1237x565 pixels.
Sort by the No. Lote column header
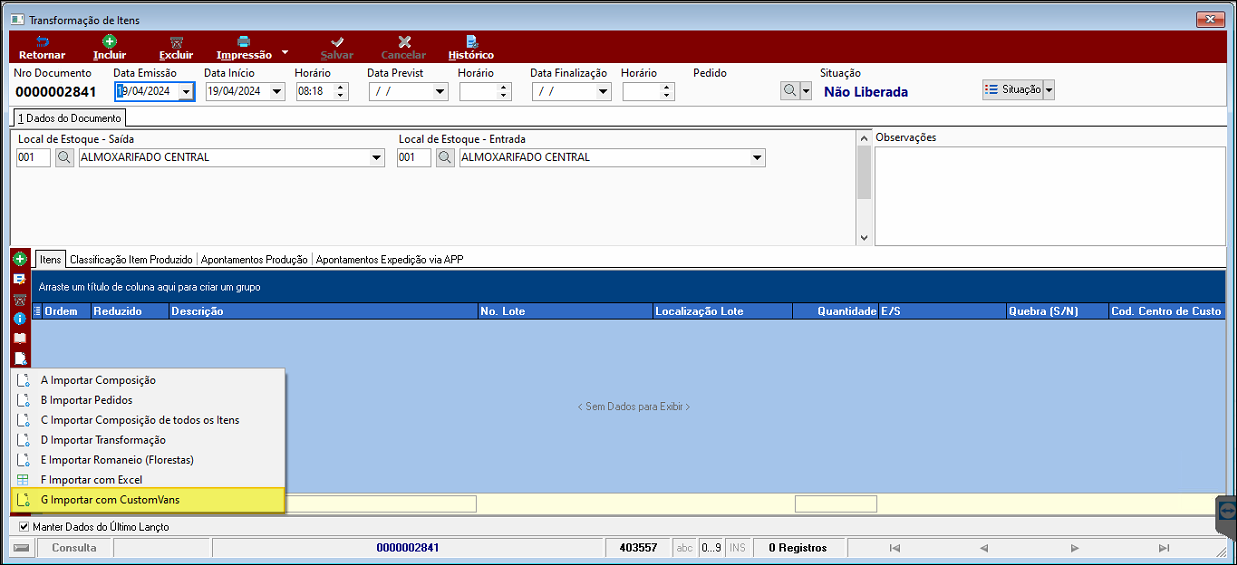[565, 311]
